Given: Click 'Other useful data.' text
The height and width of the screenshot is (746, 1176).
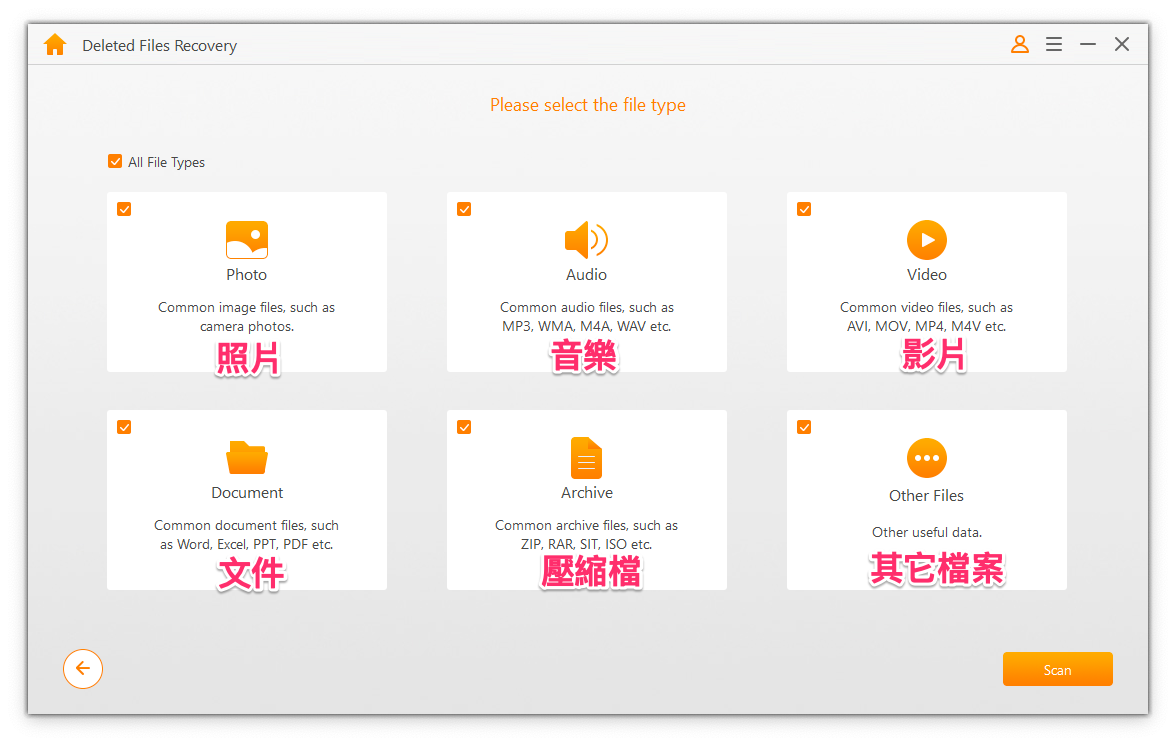Looking at the screenshot, I should tap(926, 532).
